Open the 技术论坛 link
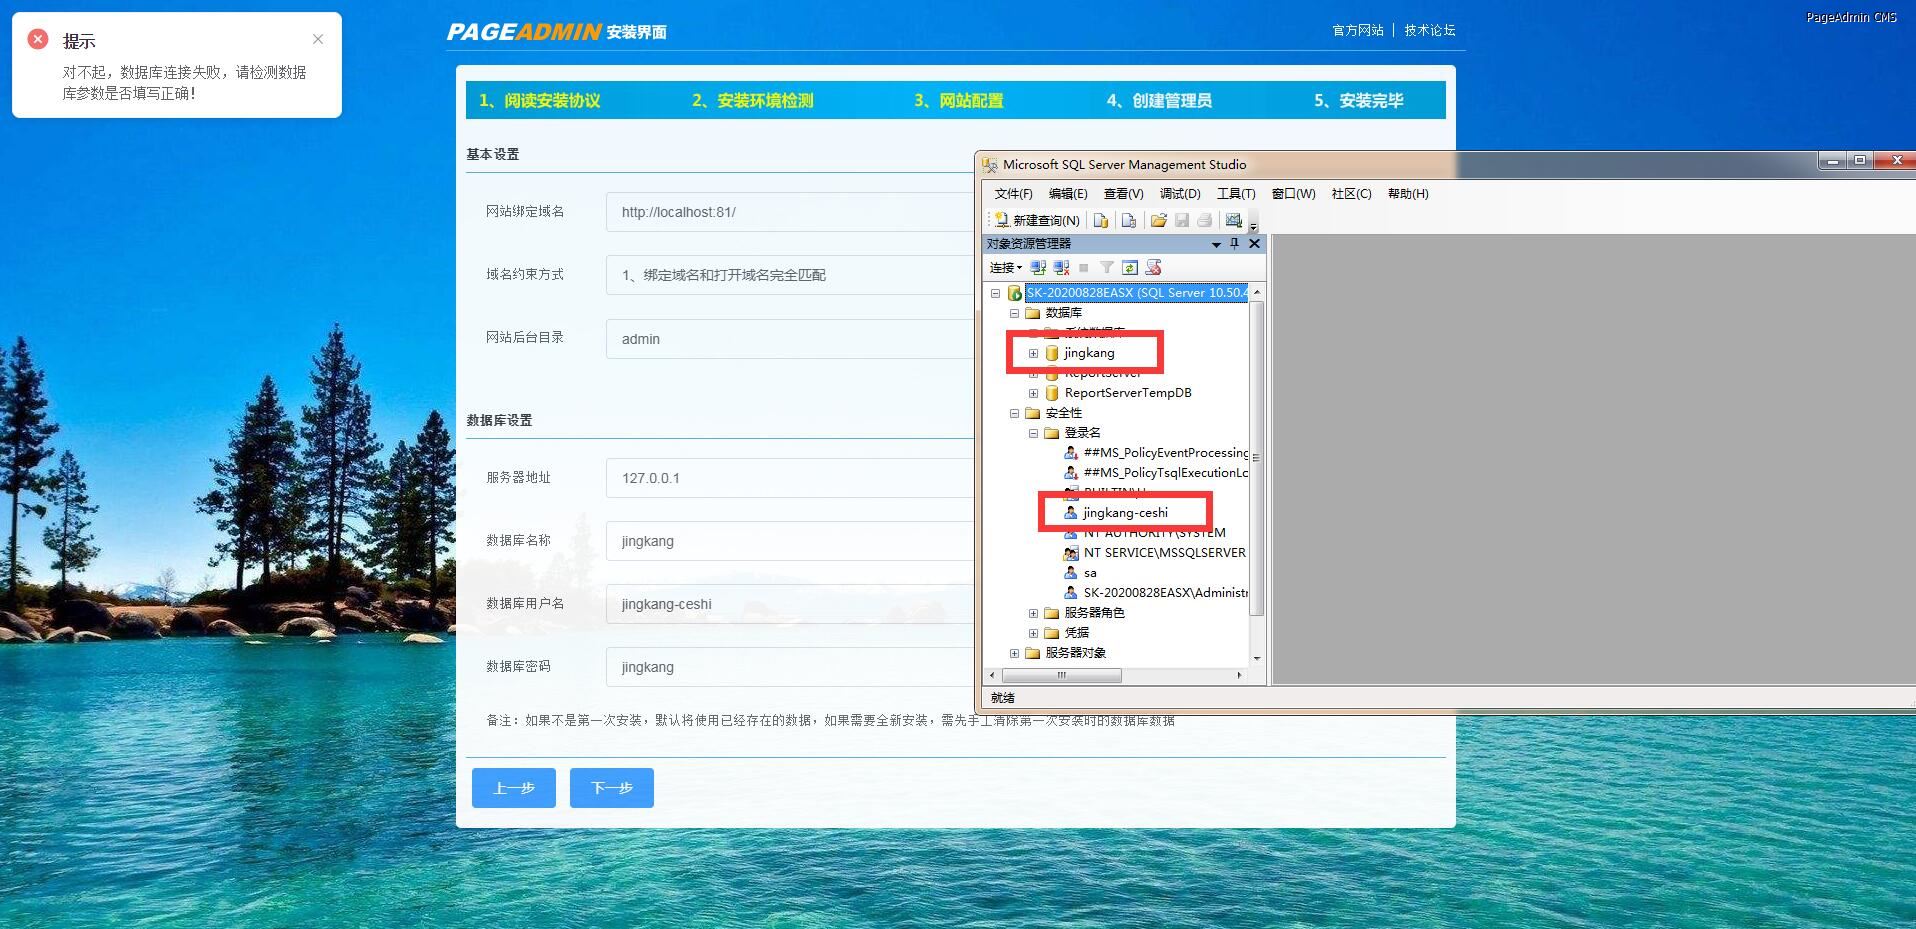1916x929 pixels. pos(1430,30)
